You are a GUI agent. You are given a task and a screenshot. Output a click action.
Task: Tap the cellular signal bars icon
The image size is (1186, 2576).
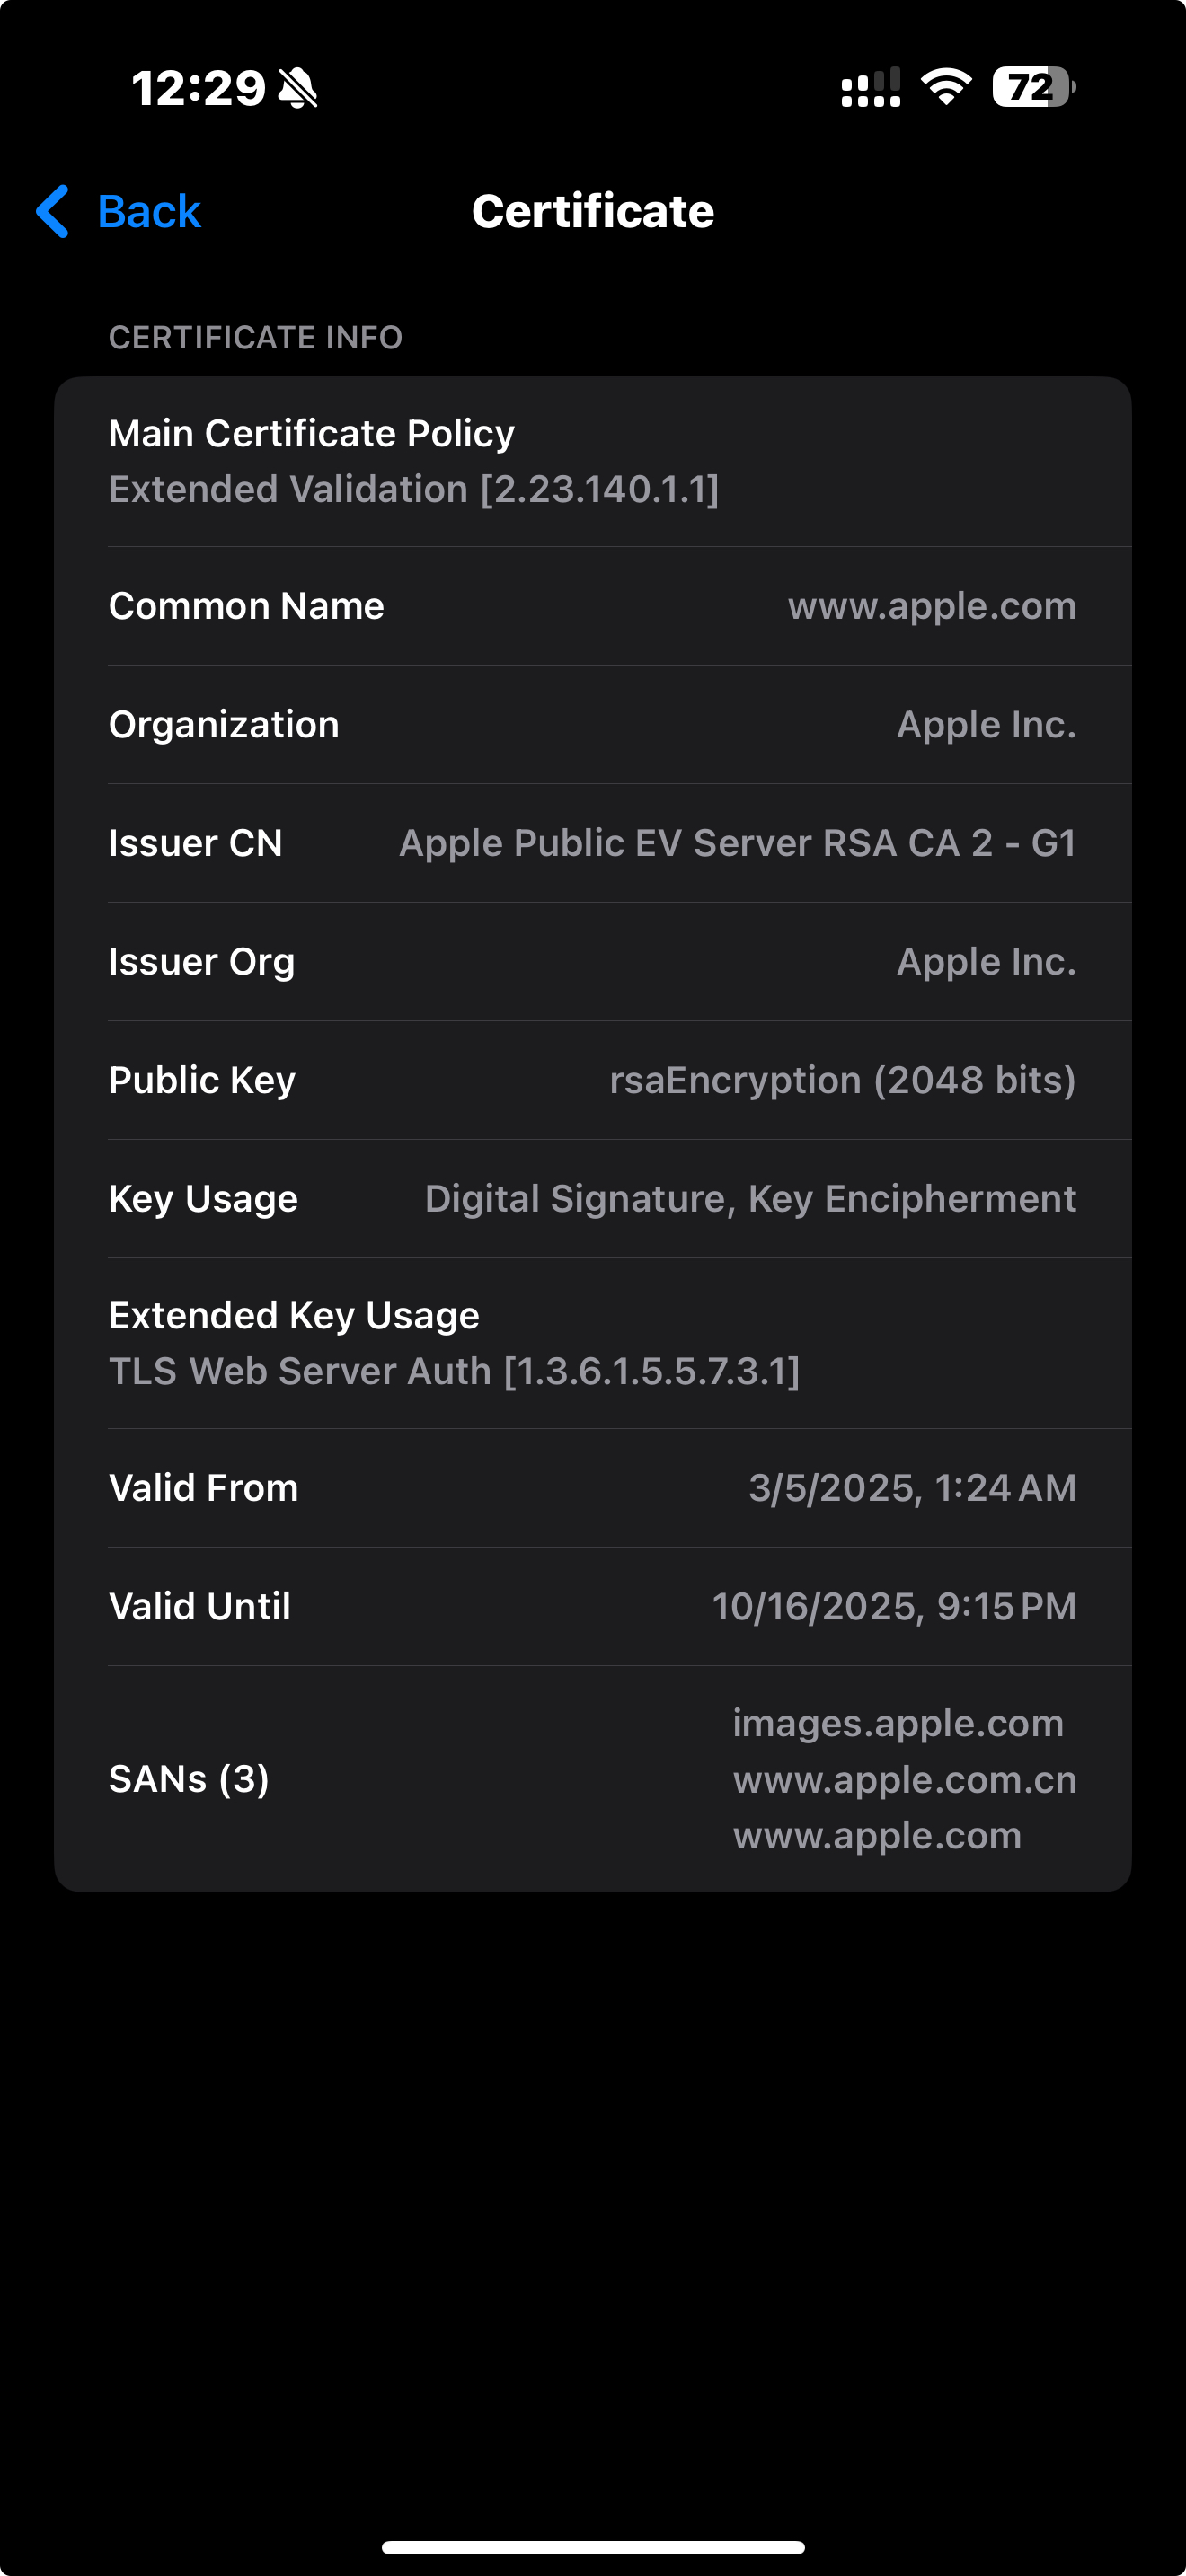[x=871, y=87]
